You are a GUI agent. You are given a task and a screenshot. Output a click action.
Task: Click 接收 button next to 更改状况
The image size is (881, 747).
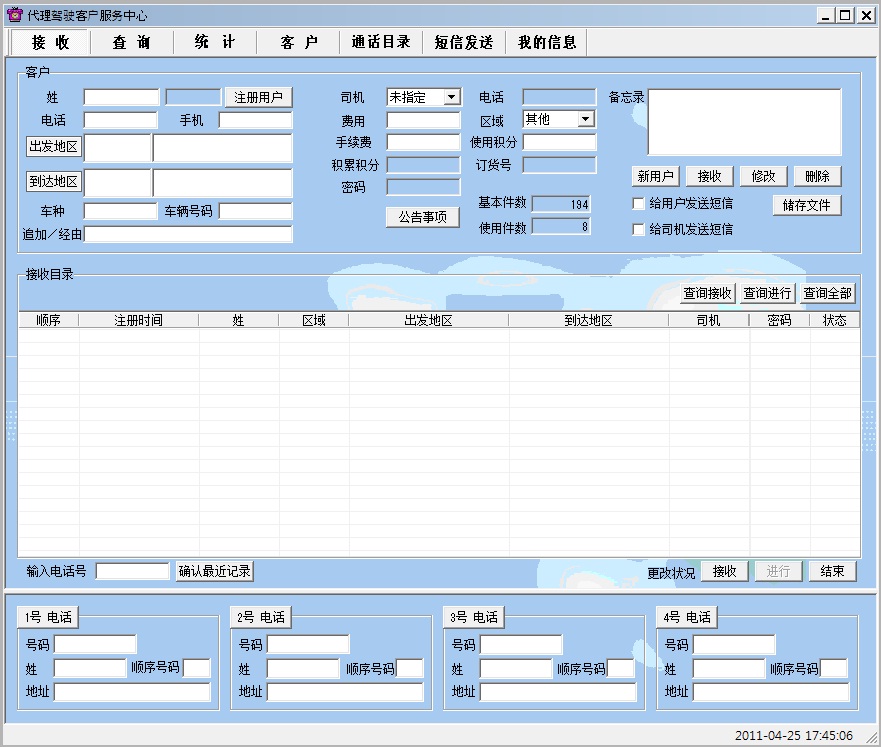click(724, 571)
